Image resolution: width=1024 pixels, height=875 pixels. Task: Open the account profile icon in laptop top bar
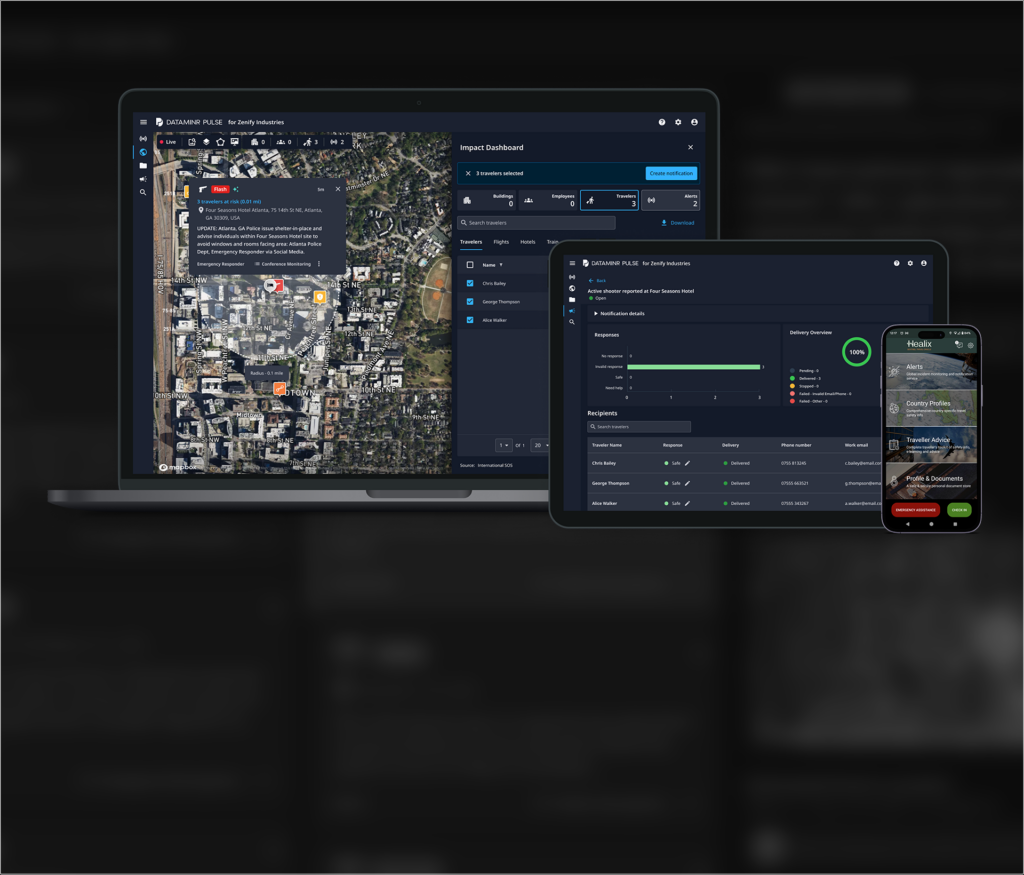coord(694,122)
